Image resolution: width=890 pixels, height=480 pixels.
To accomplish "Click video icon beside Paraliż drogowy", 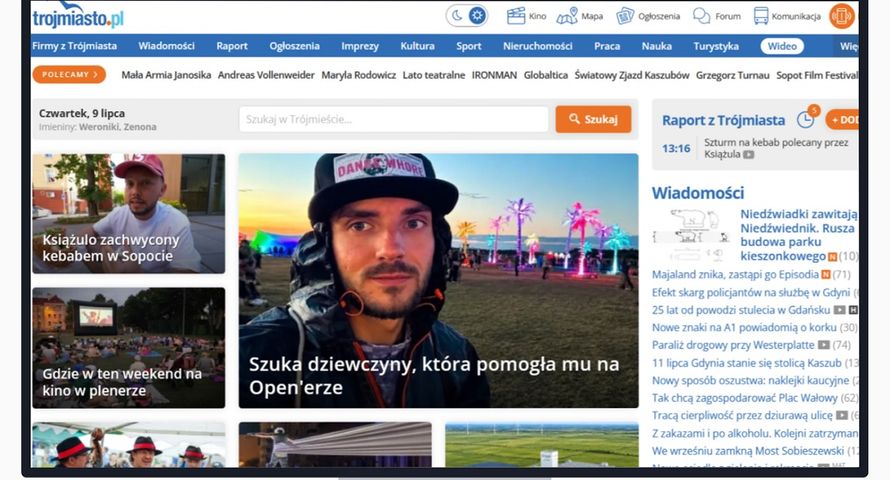I will tap(824, 345).
